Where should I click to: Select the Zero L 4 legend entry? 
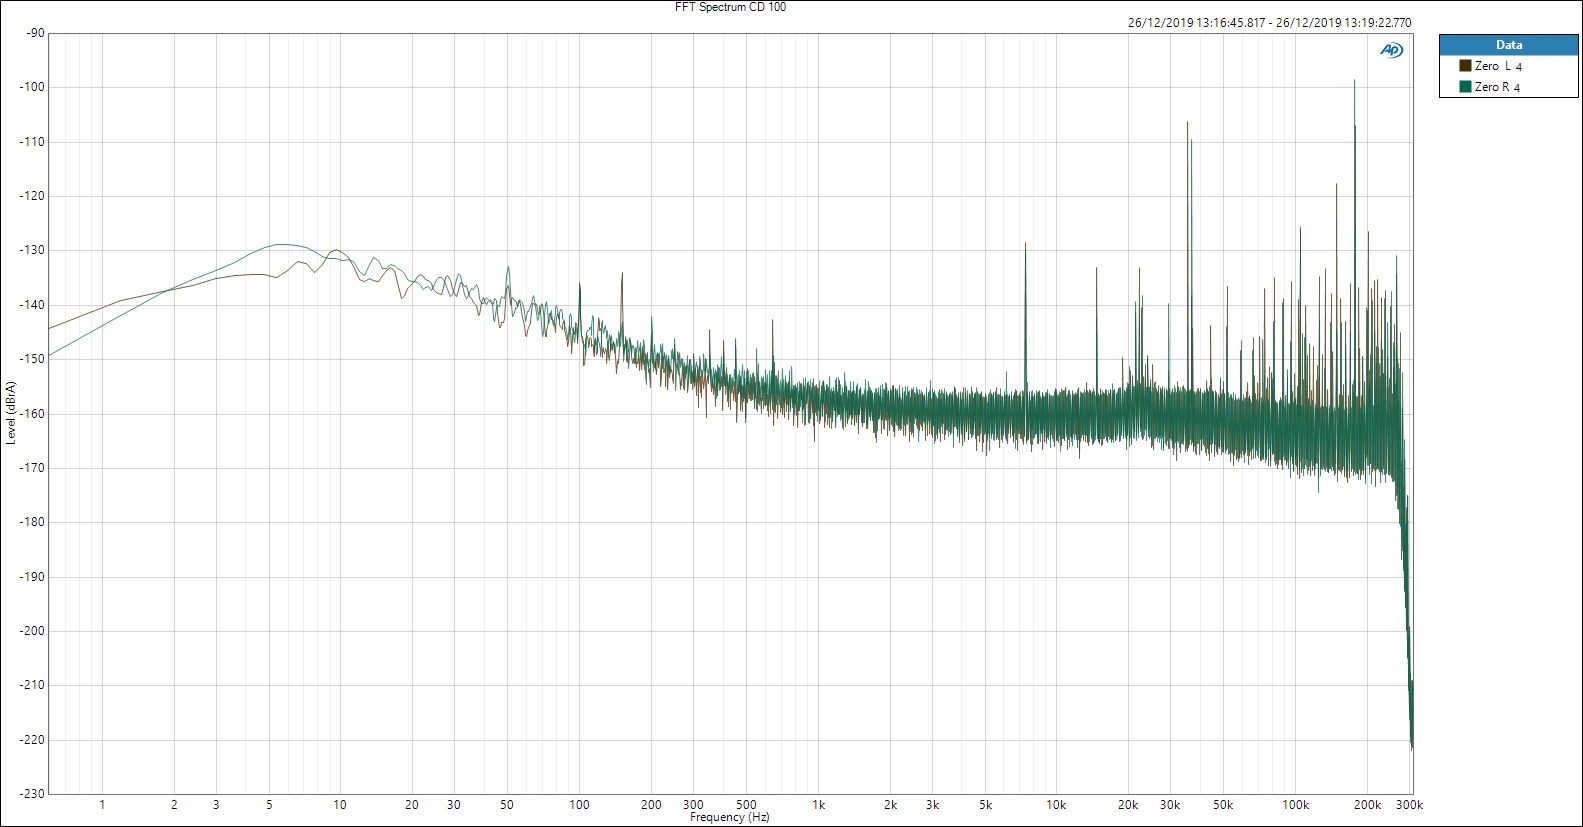(1498, 66)
